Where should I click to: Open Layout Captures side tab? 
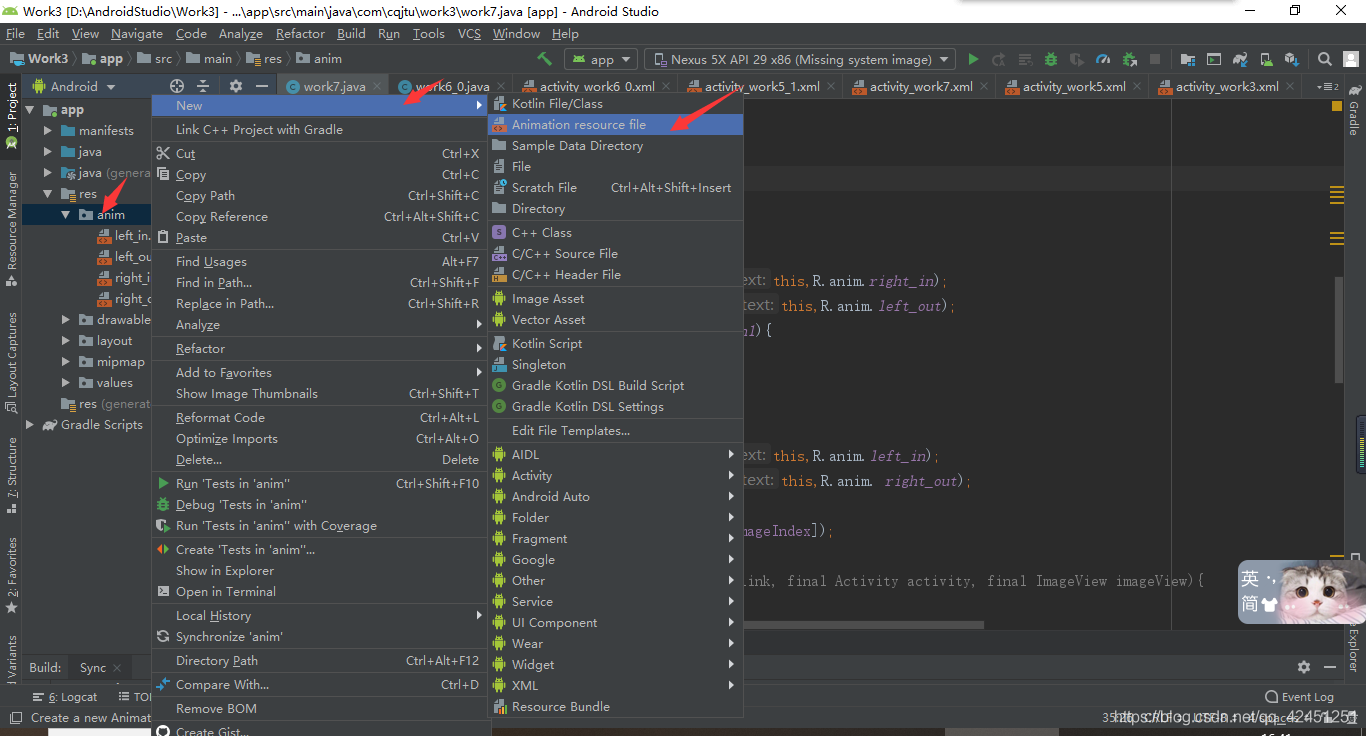[11, 362]
